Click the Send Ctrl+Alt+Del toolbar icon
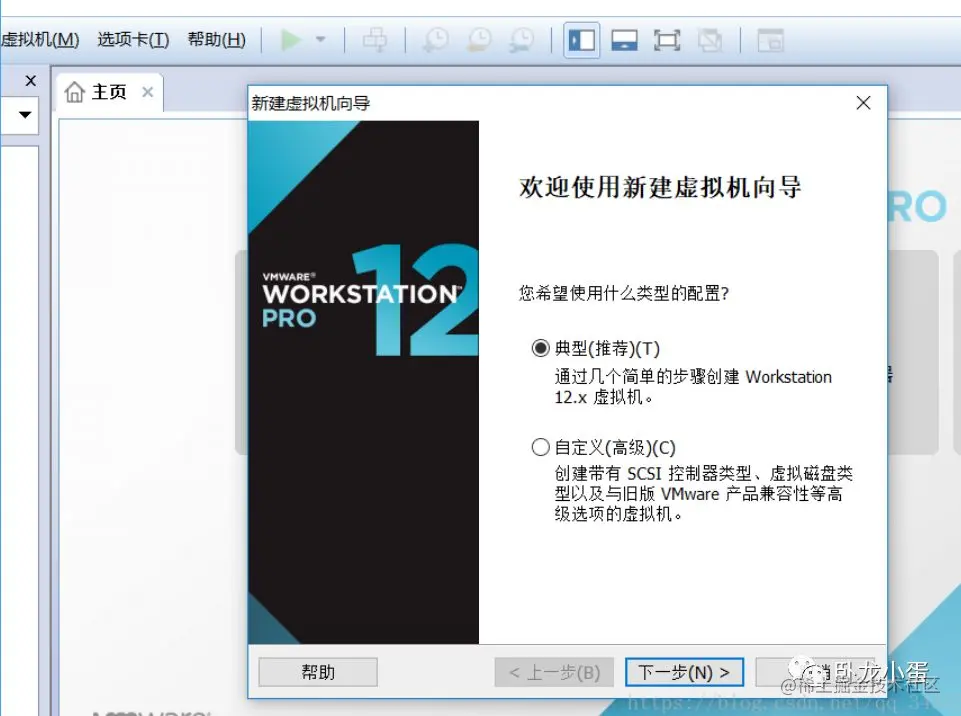The image size is (961, 716). 374,40
